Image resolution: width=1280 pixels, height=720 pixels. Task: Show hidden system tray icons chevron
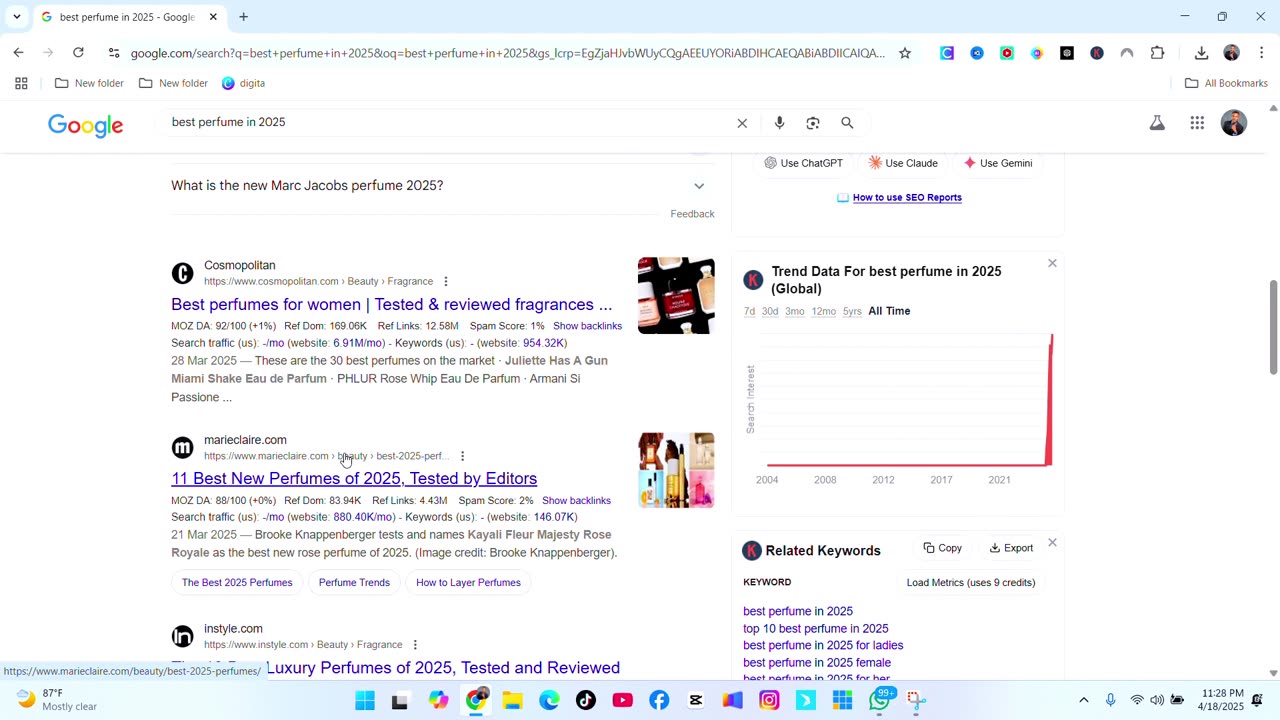pyautogui.click(x=1083, y=700)
